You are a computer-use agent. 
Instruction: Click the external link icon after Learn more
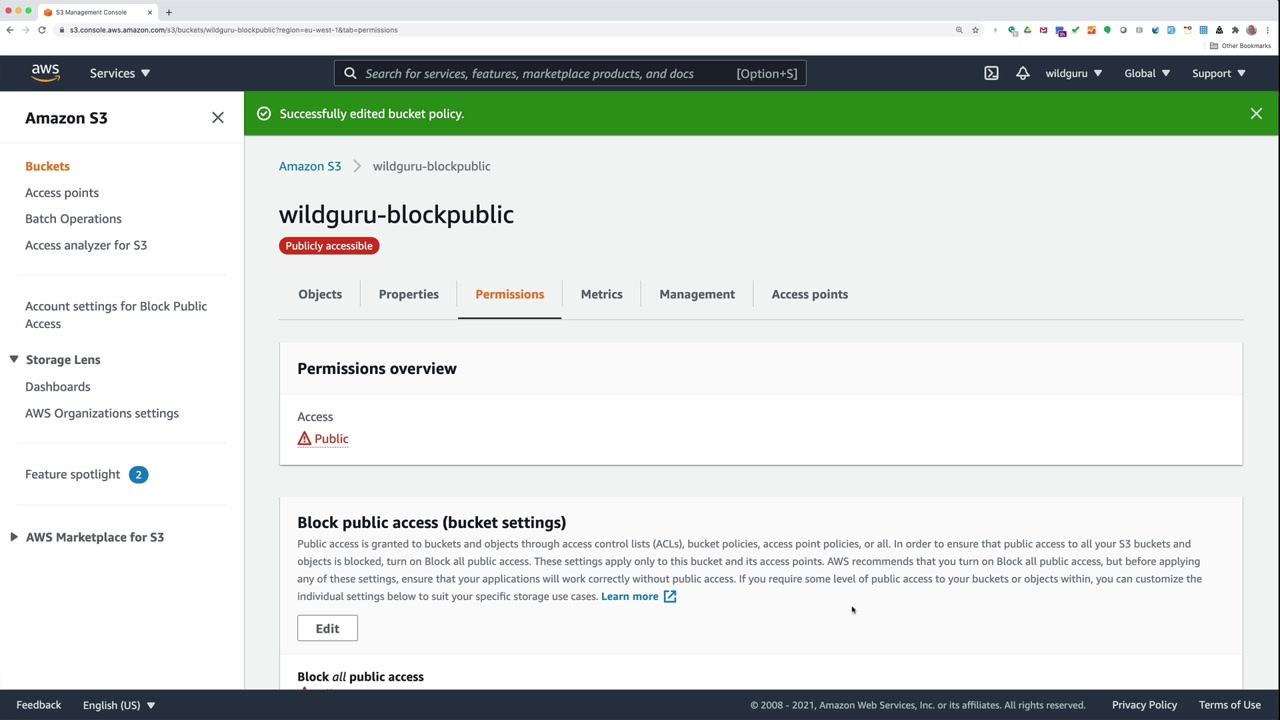[670, 596]
